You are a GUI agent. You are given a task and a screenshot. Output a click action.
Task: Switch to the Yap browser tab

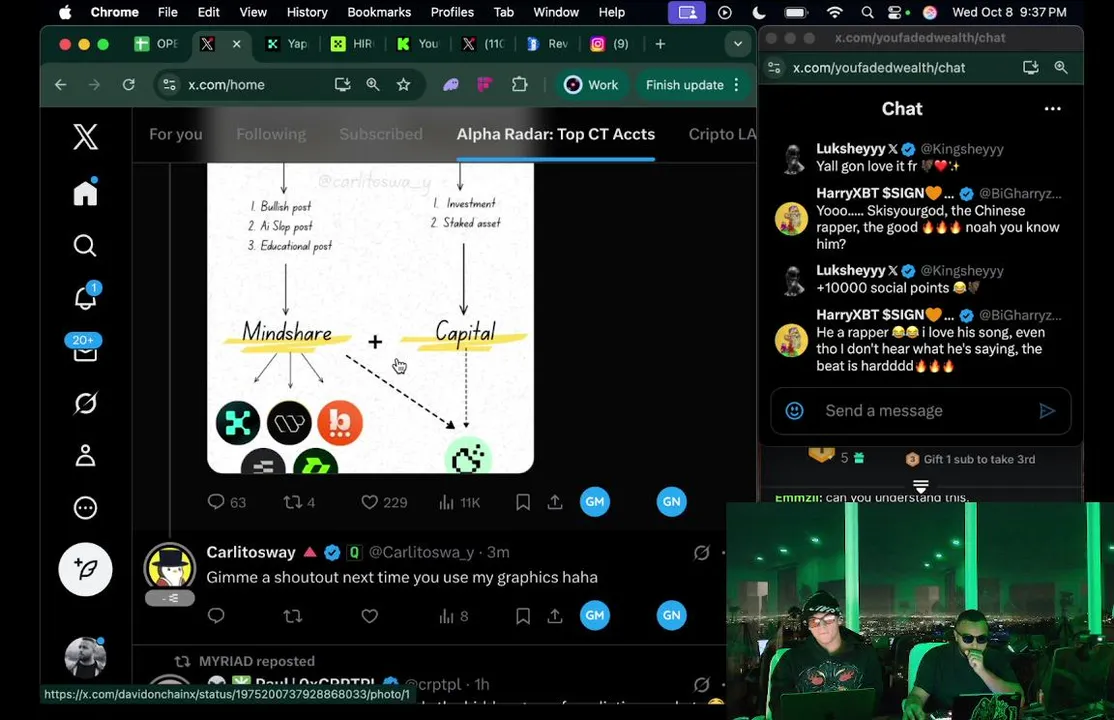[289, 44]
